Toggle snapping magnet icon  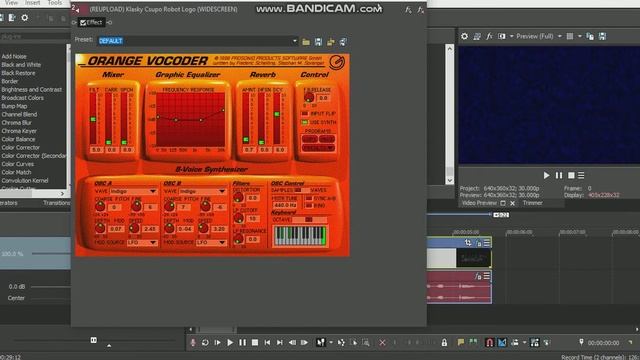(x=489, y=342)
